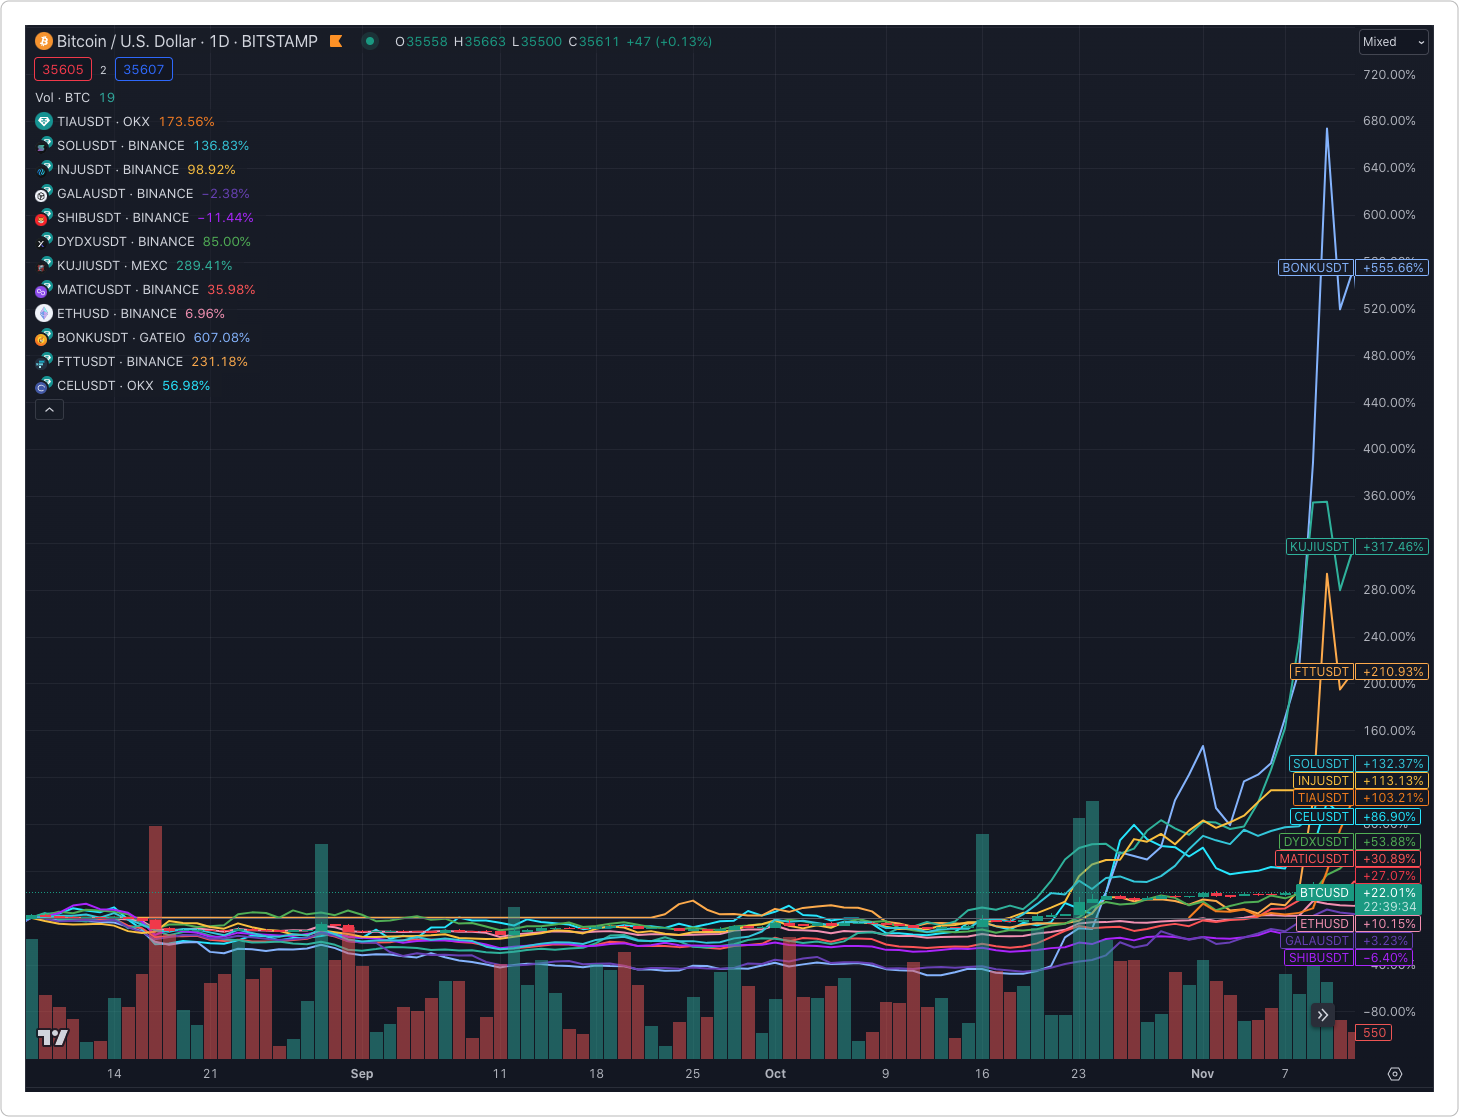Jump to latest bar with double-arrow button

click(x=1322, y=1015)
